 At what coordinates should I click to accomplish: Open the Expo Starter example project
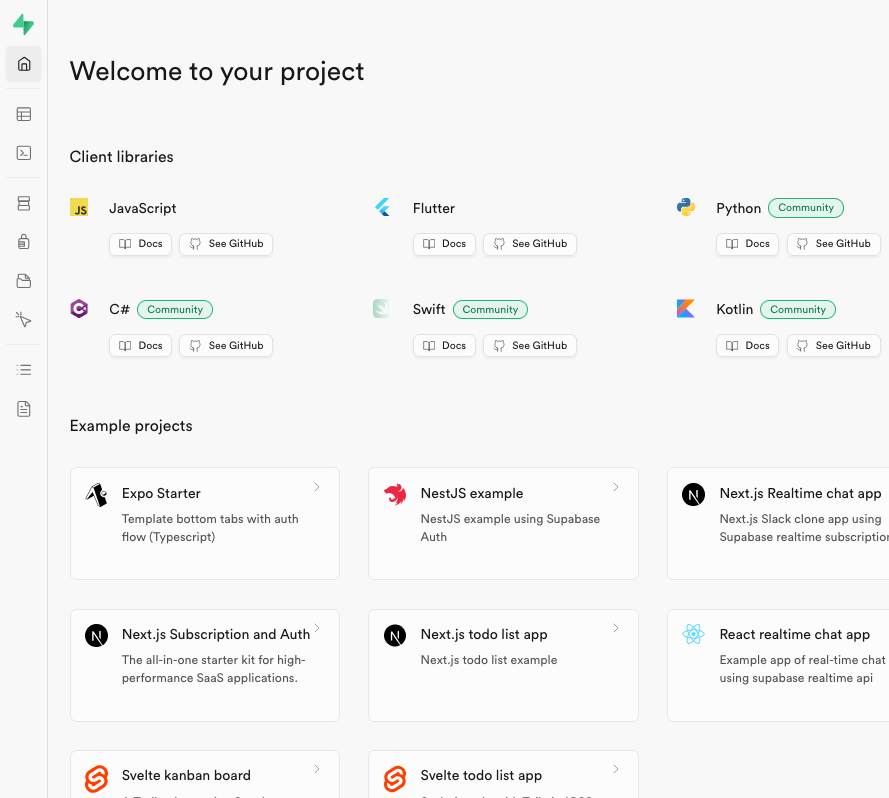(x=205, y=523)
